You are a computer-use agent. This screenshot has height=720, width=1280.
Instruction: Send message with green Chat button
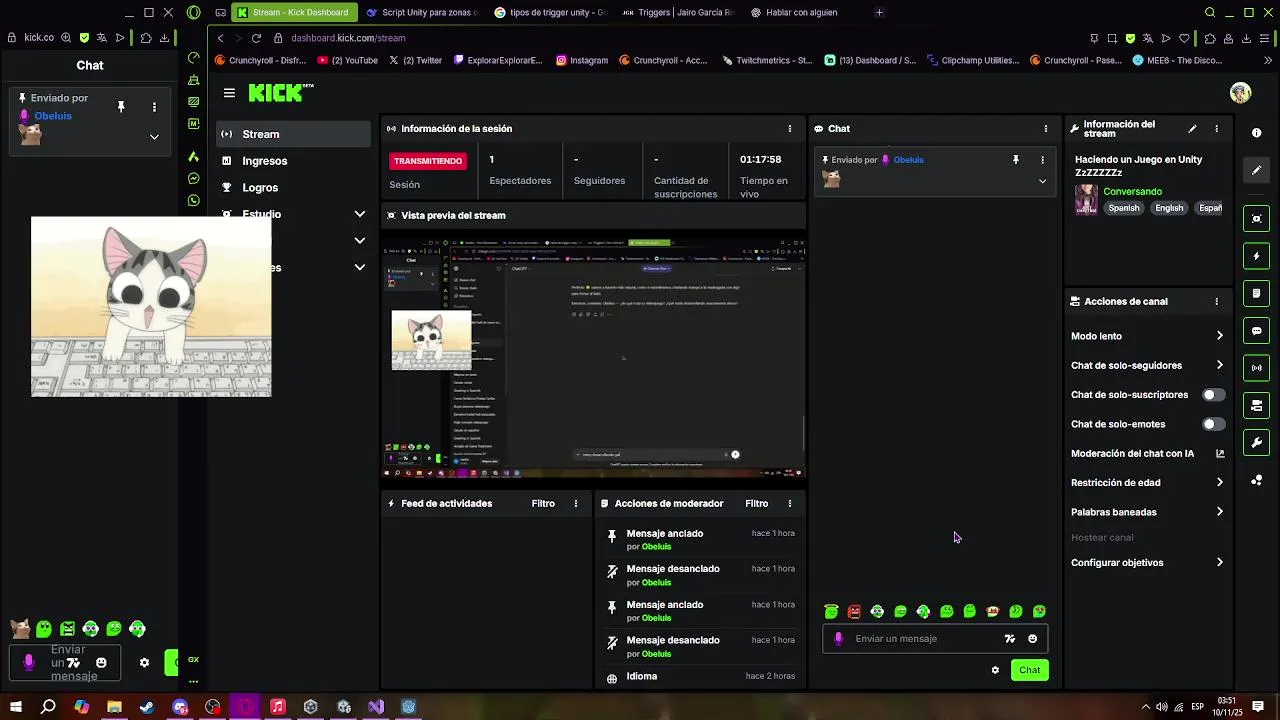1029,670
